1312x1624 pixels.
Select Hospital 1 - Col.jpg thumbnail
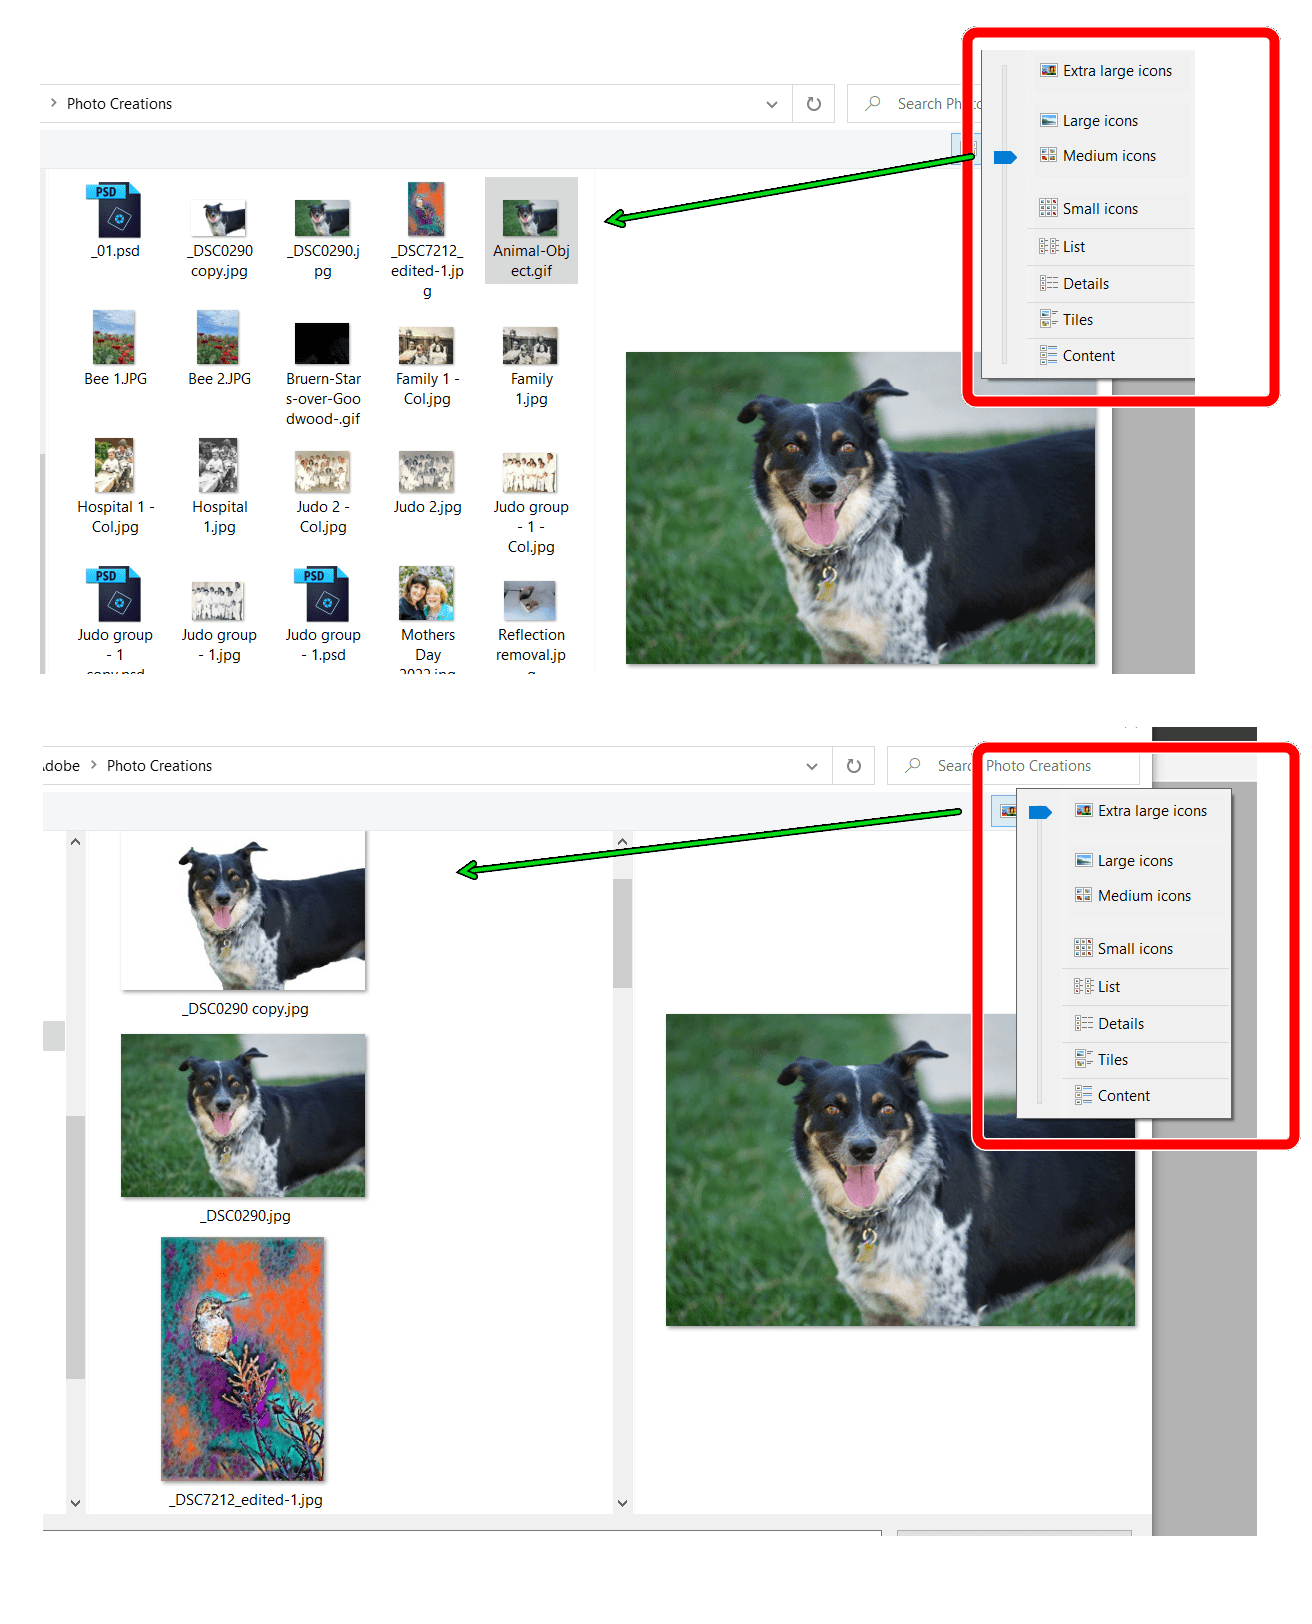pyautogui.click(x=114, y=465)
